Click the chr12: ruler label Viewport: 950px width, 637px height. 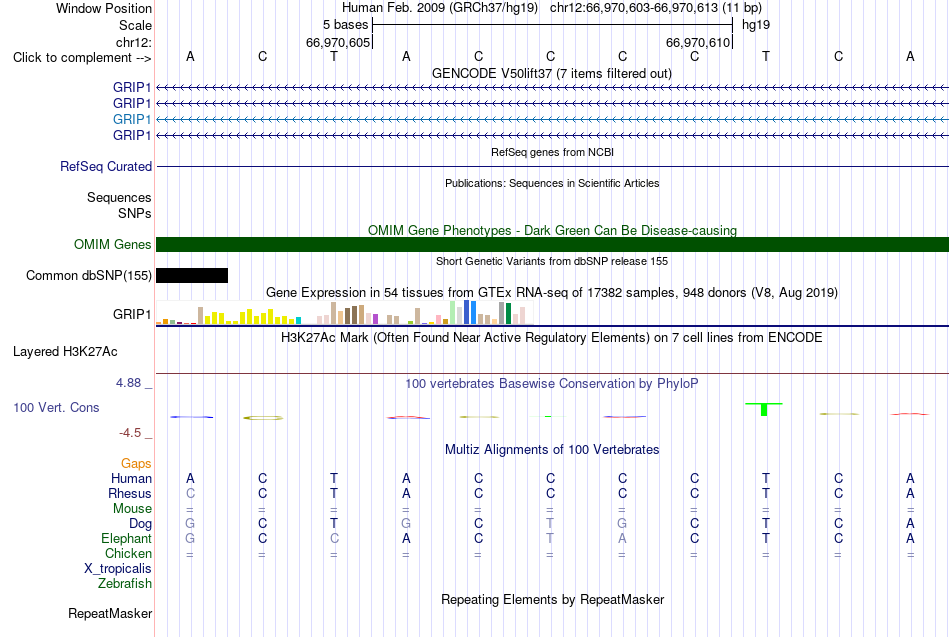click(134, 42)
